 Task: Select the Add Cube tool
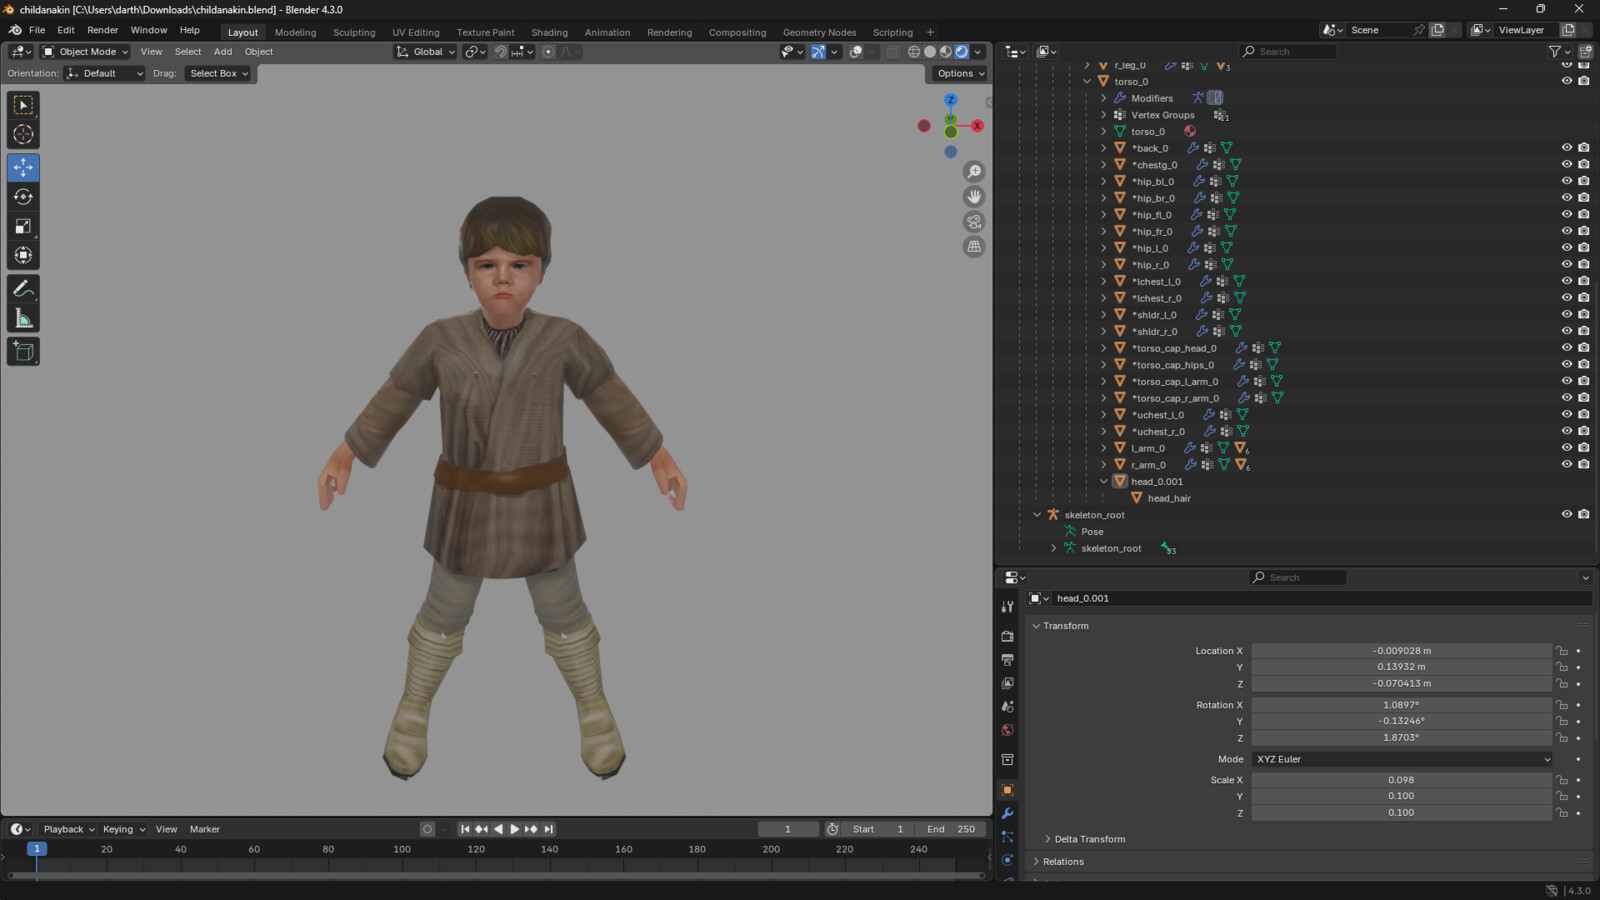point(23,351)
